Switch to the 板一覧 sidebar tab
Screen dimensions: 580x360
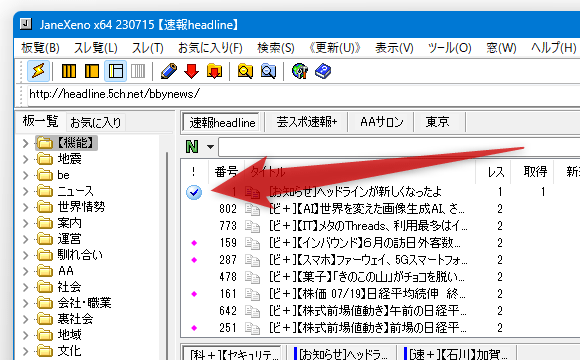(x=40, y=121)
